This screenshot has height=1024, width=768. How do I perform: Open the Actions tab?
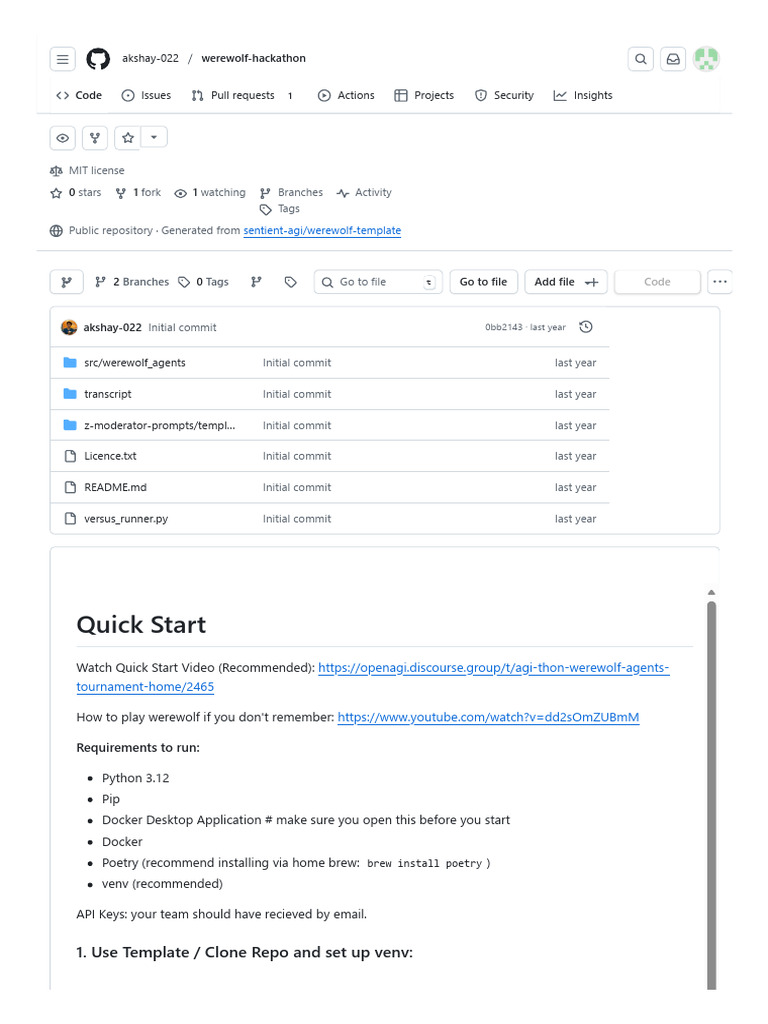[346, 95]
